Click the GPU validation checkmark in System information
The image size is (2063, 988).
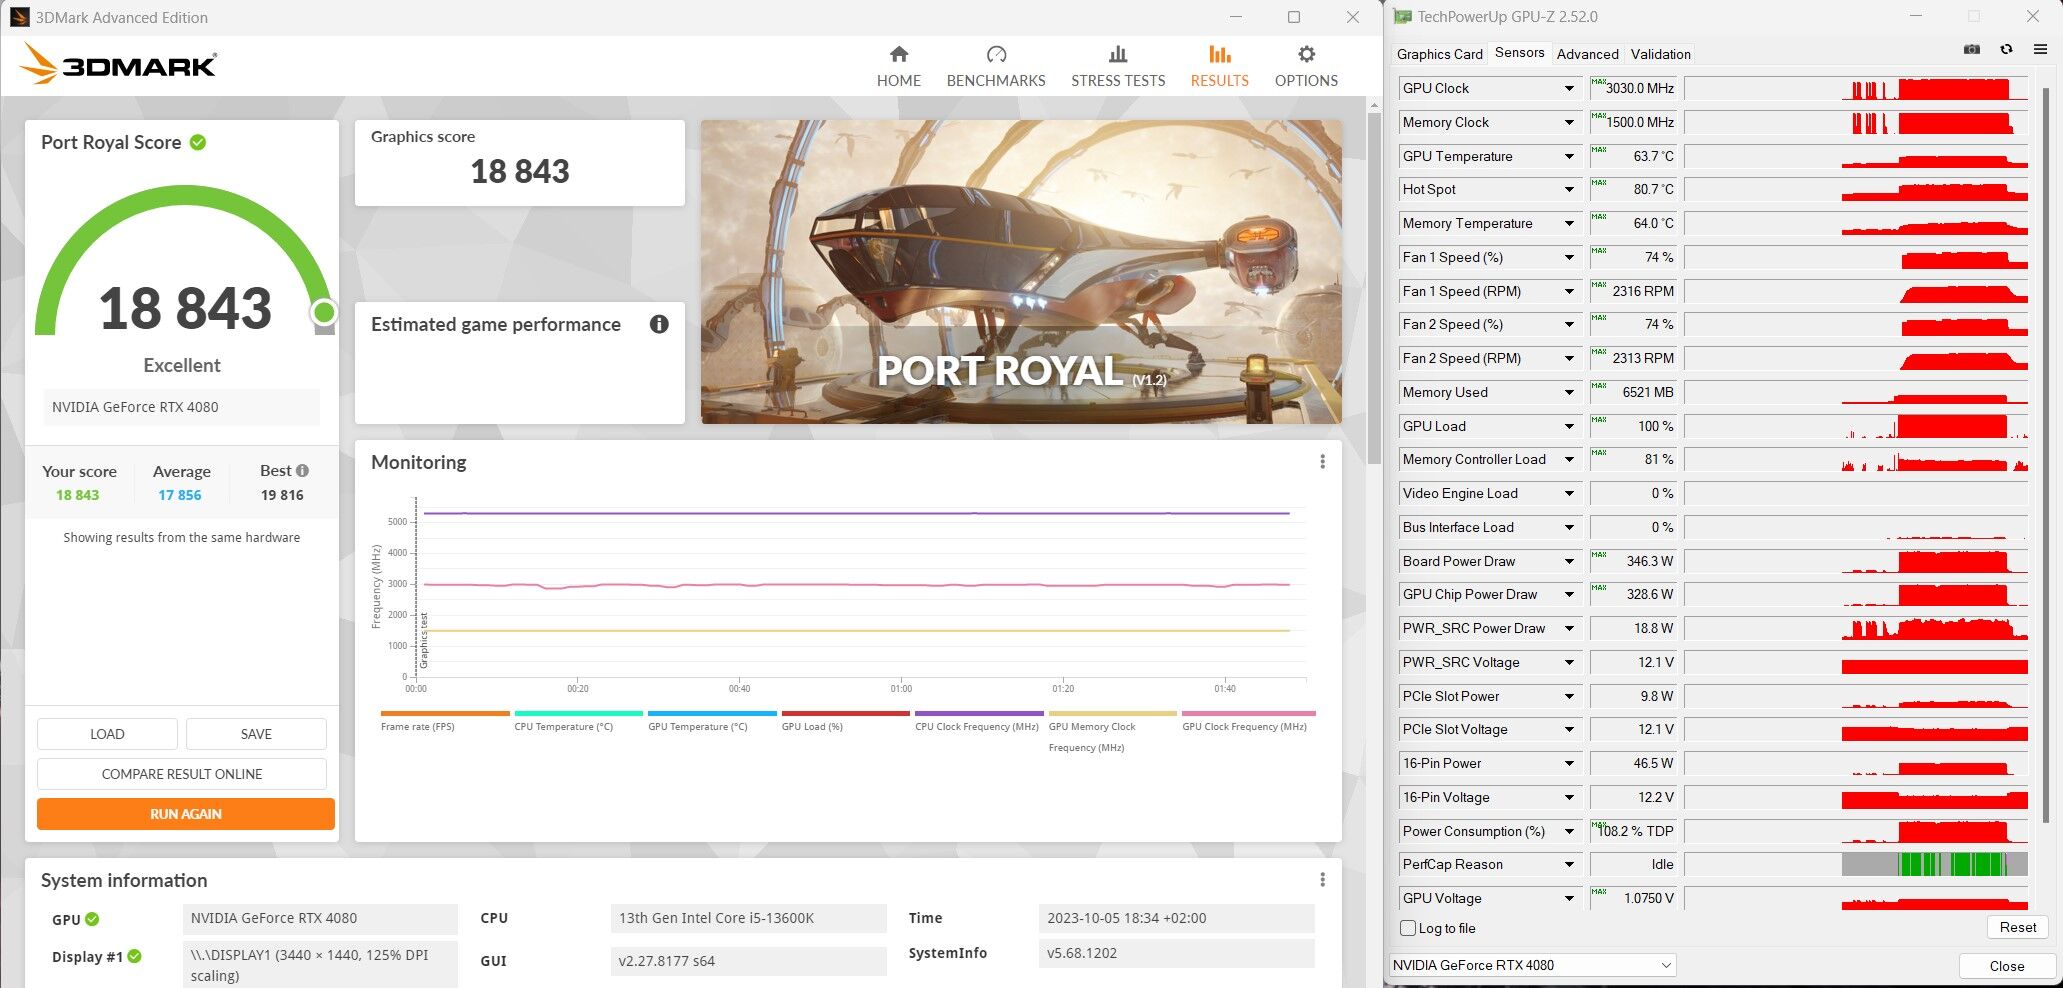[x=92, y=919]
